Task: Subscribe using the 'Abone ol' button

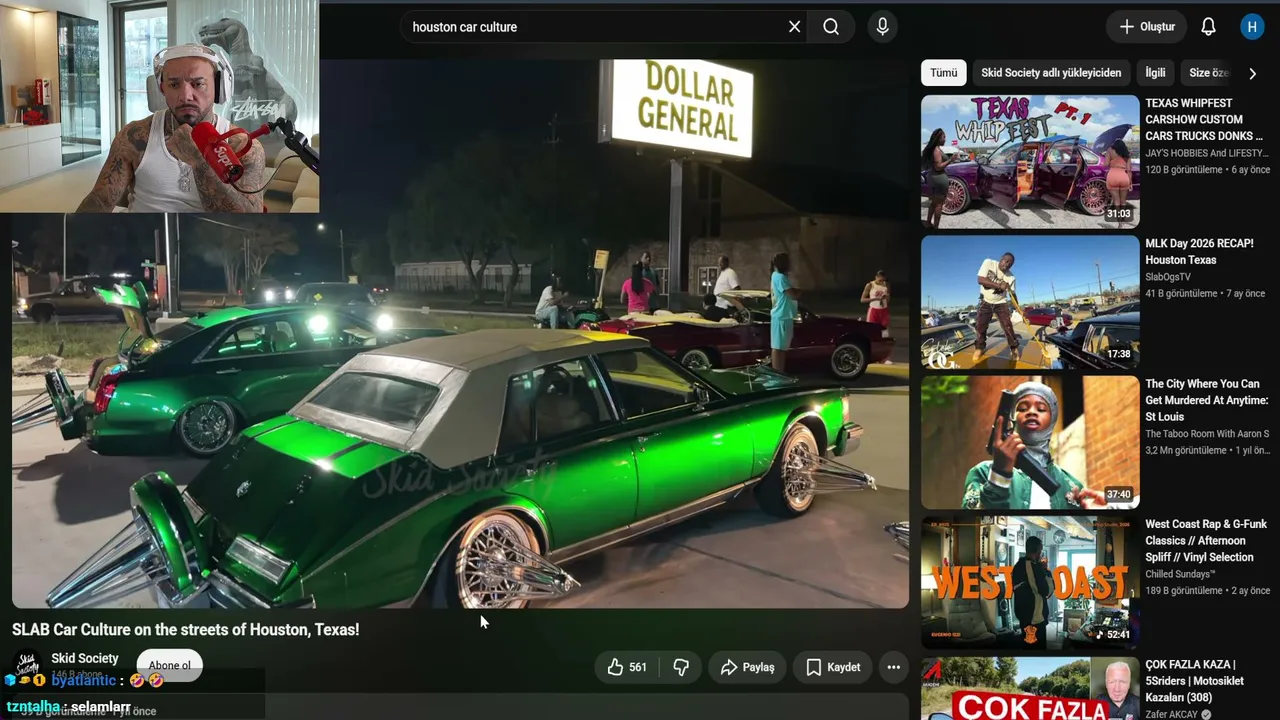Action: (x=169, y=665)
